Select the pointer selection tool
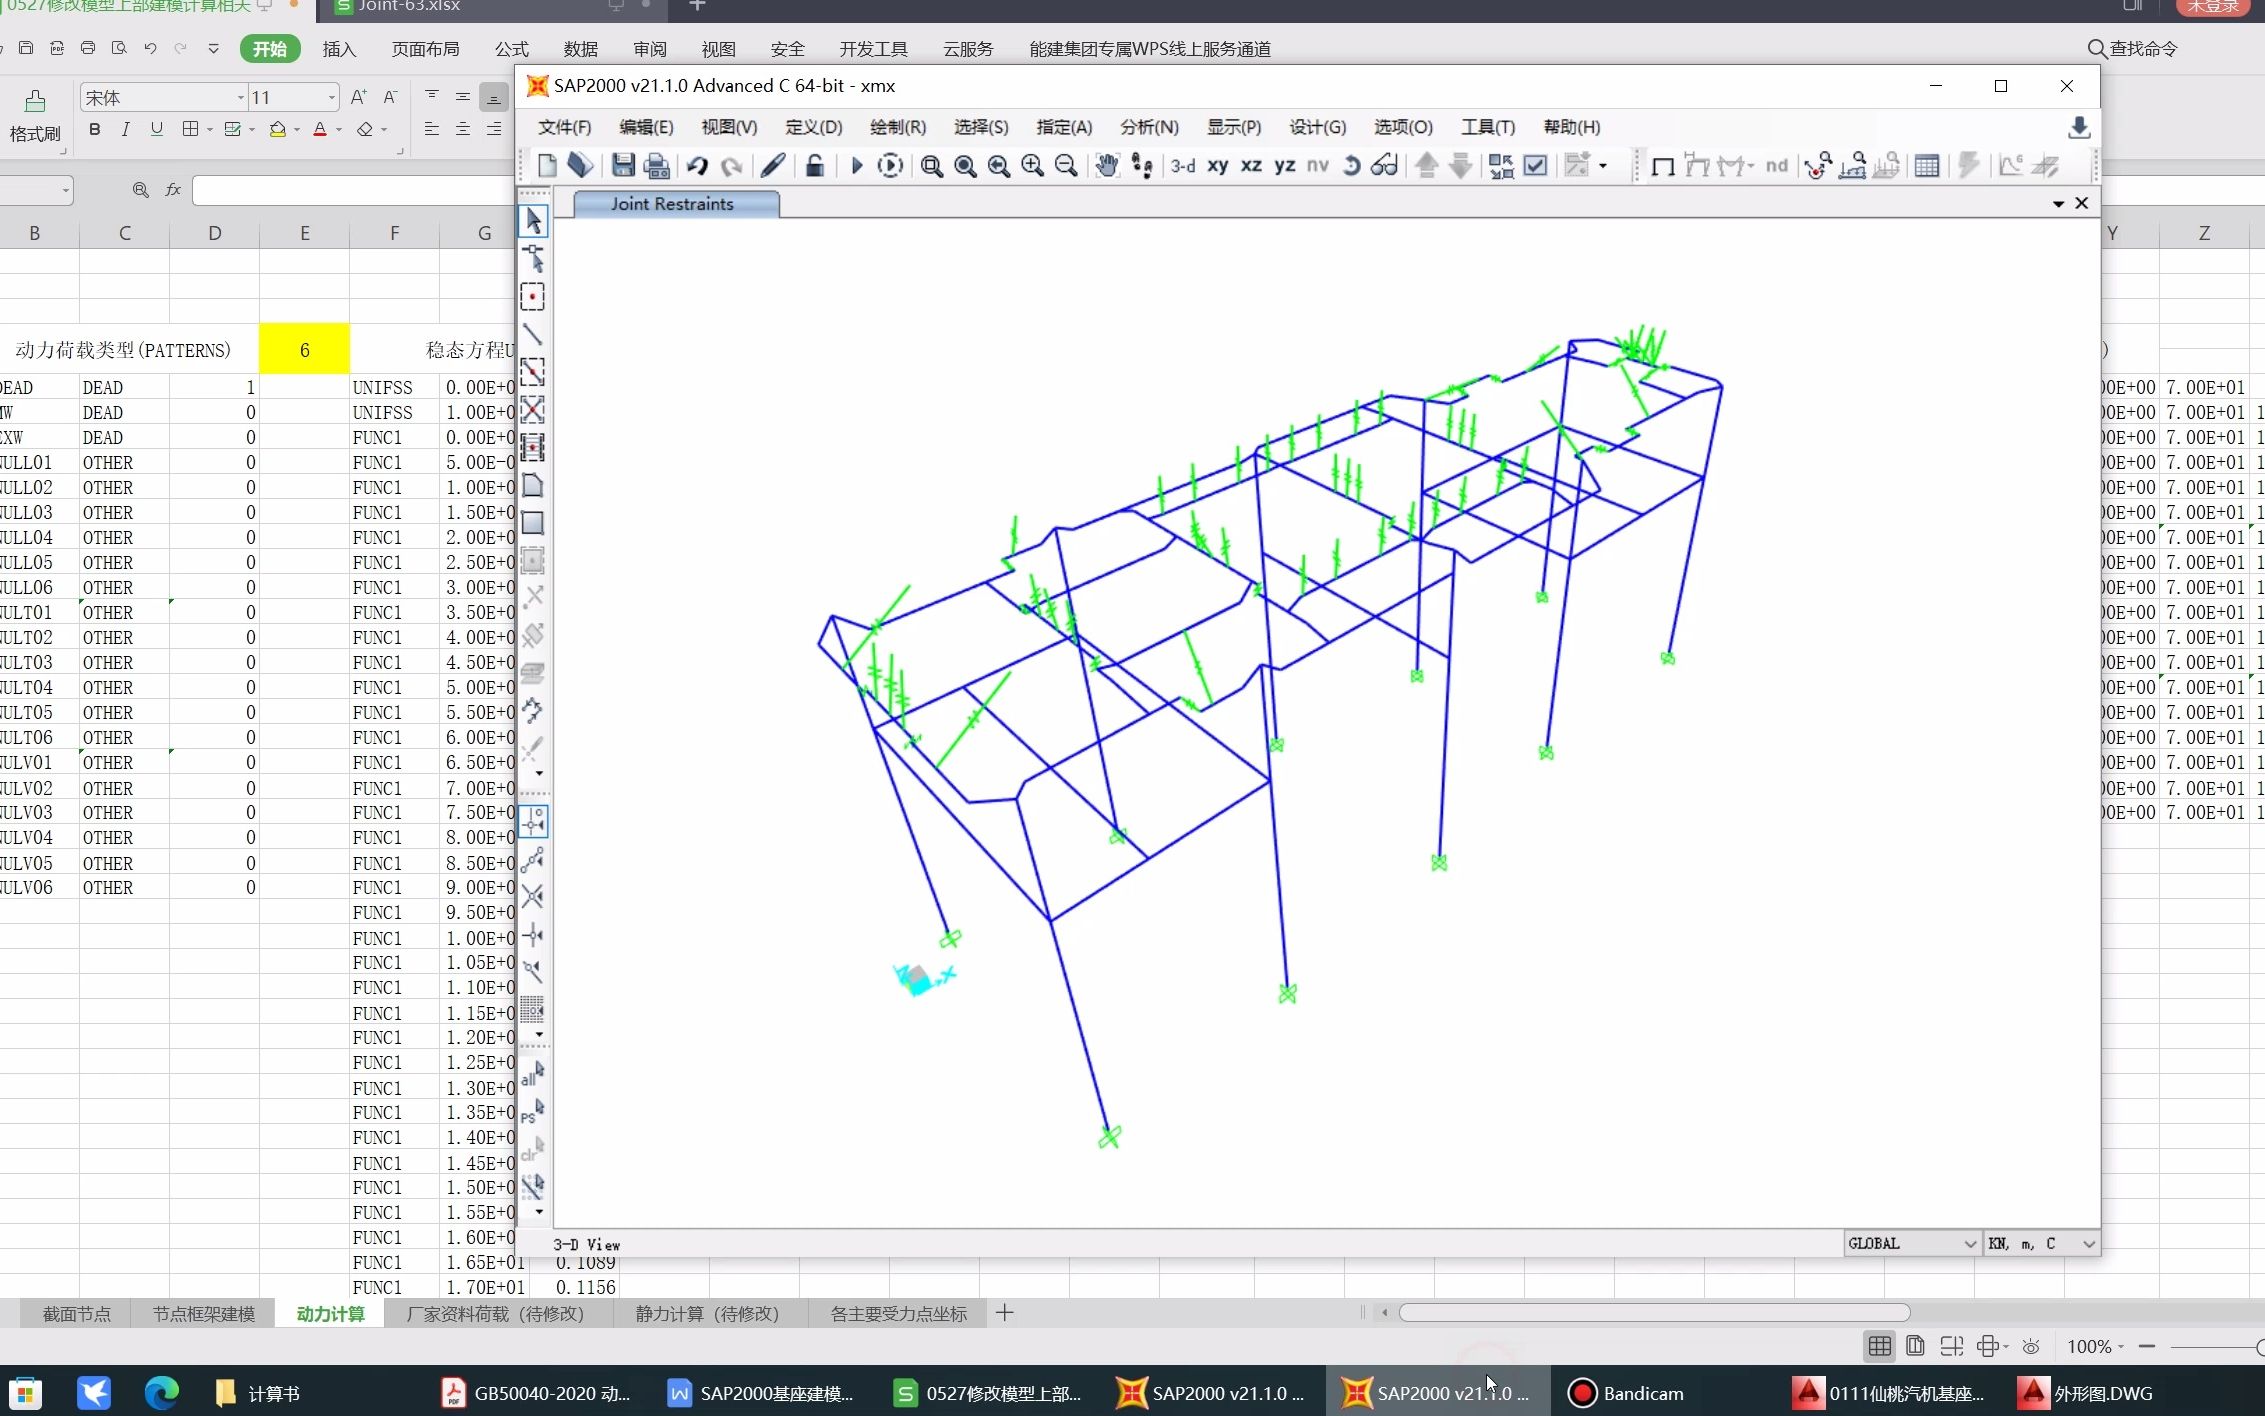This screenshot has width=2265, height=1416. click(533, 220)
